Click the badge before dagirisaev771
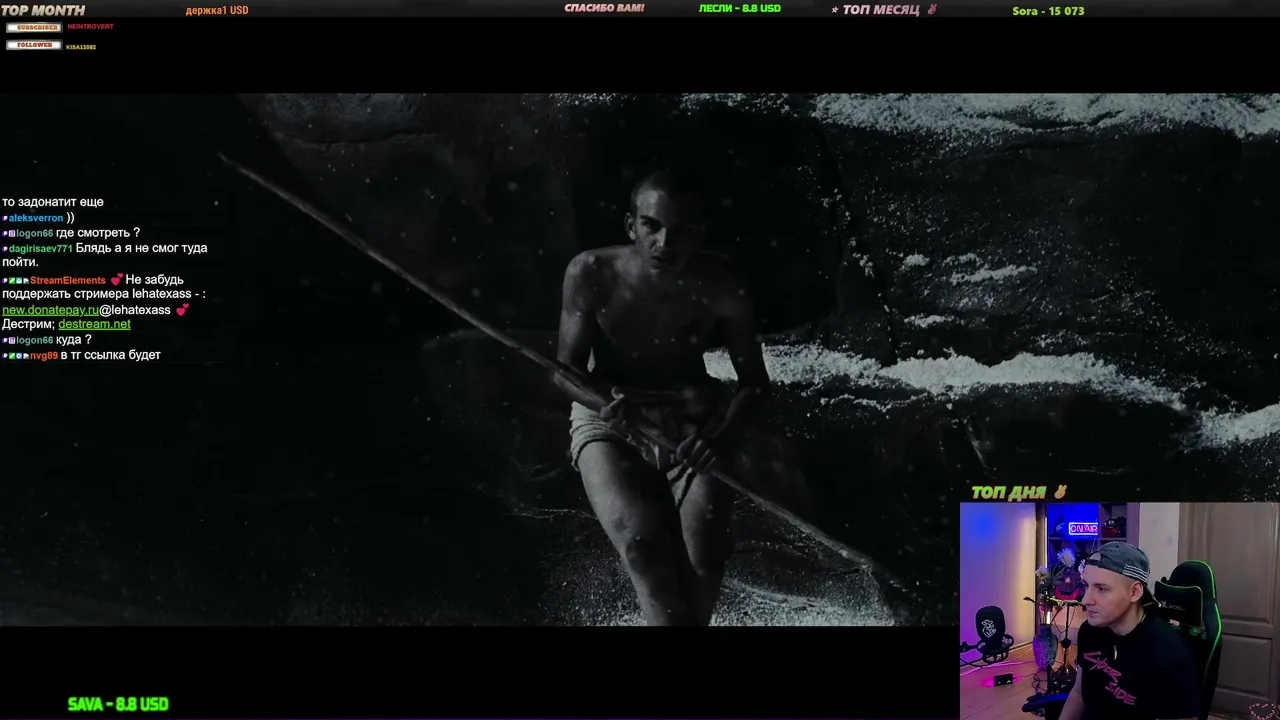Image resolution: width=1280 pixels, height=720 pixels. pyautogui.click(x=5, y=248)
